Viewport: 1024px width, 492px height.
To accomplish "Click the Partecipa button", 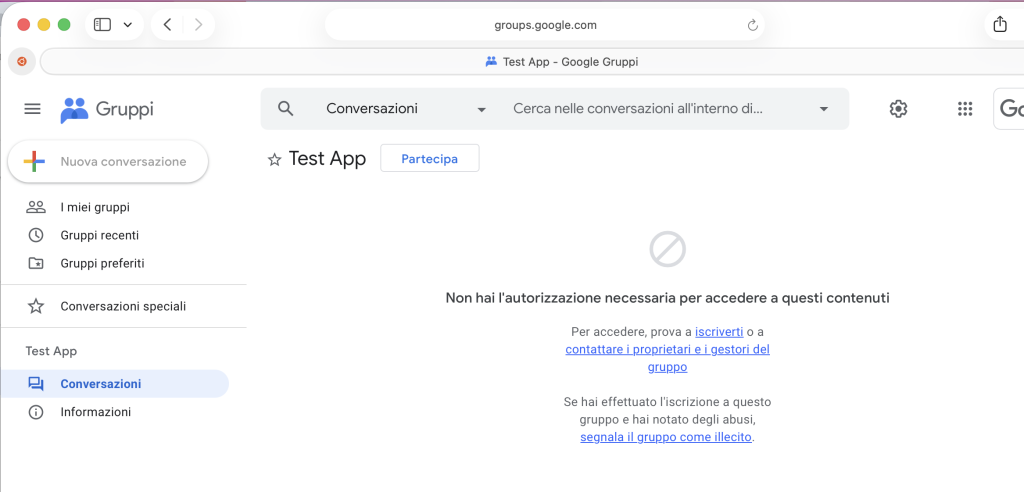I will 429,159.
